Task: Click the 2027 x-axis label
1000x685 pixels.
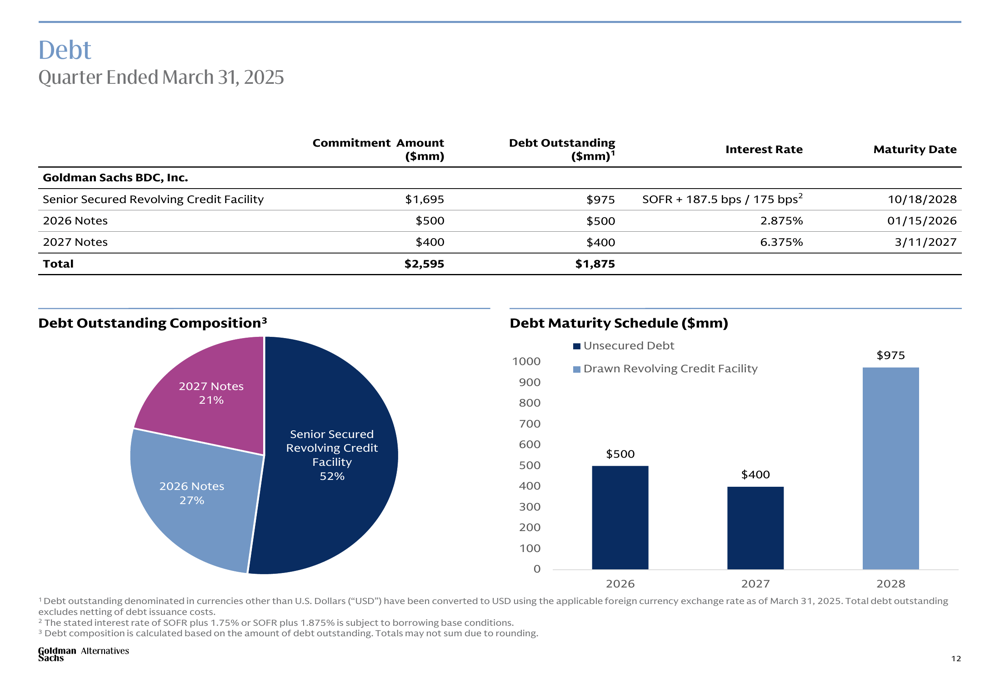Action: pyautogui.click(x=755, y=584)
